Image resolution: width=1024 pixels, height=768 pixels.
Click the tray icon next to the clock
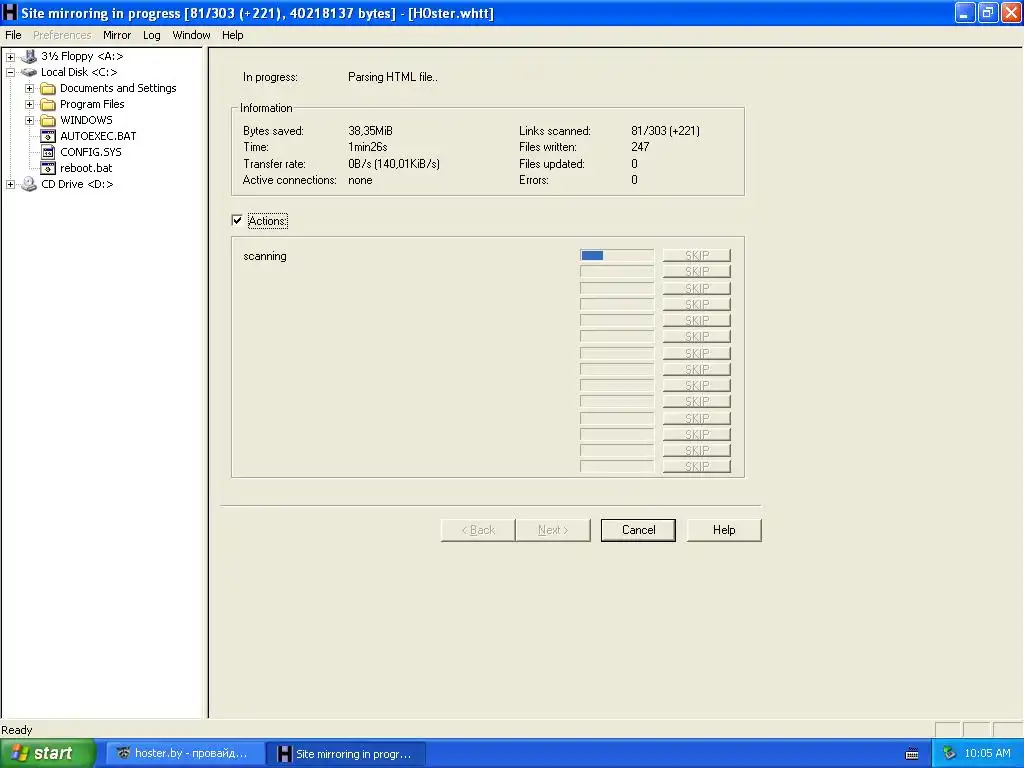coord(949,753)
